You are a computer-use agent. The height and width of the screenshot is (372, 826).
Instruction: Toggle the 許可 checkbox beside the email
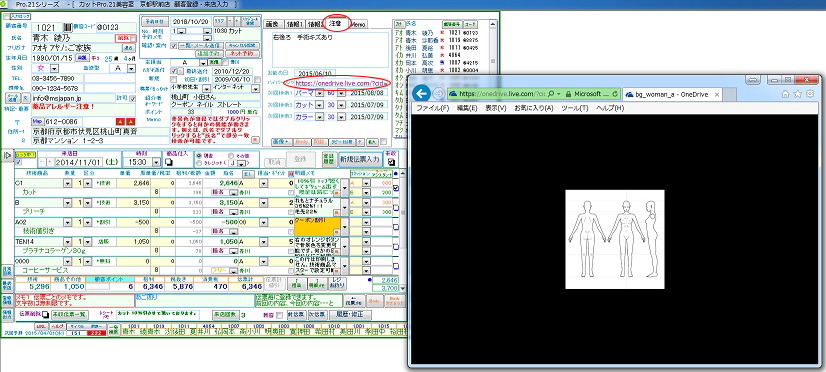coord(132,99)
